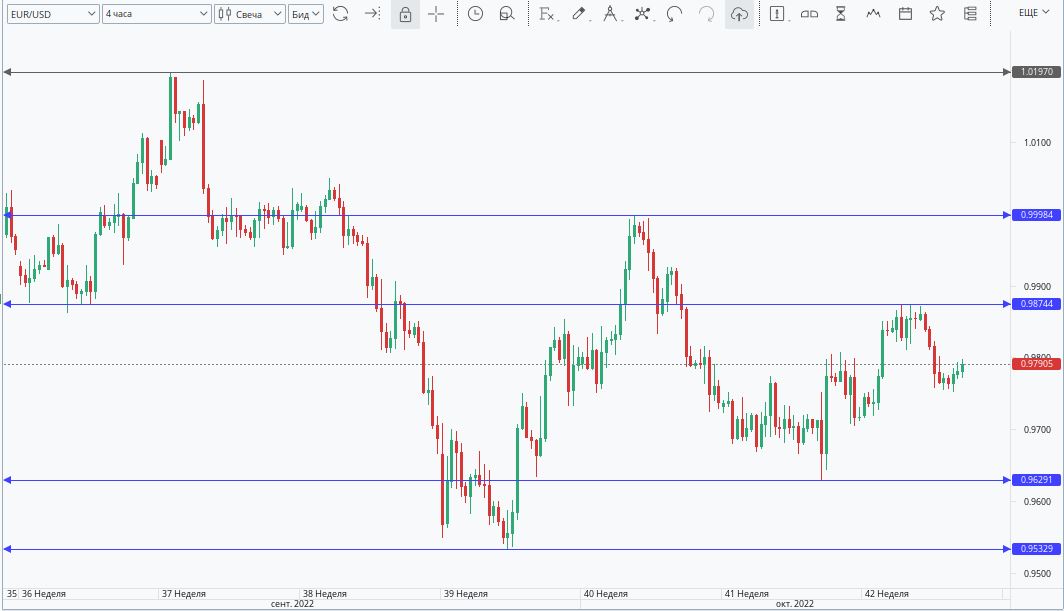
Task: Select the 0.98744 blue level price label
Action: tap(1036, 304)
